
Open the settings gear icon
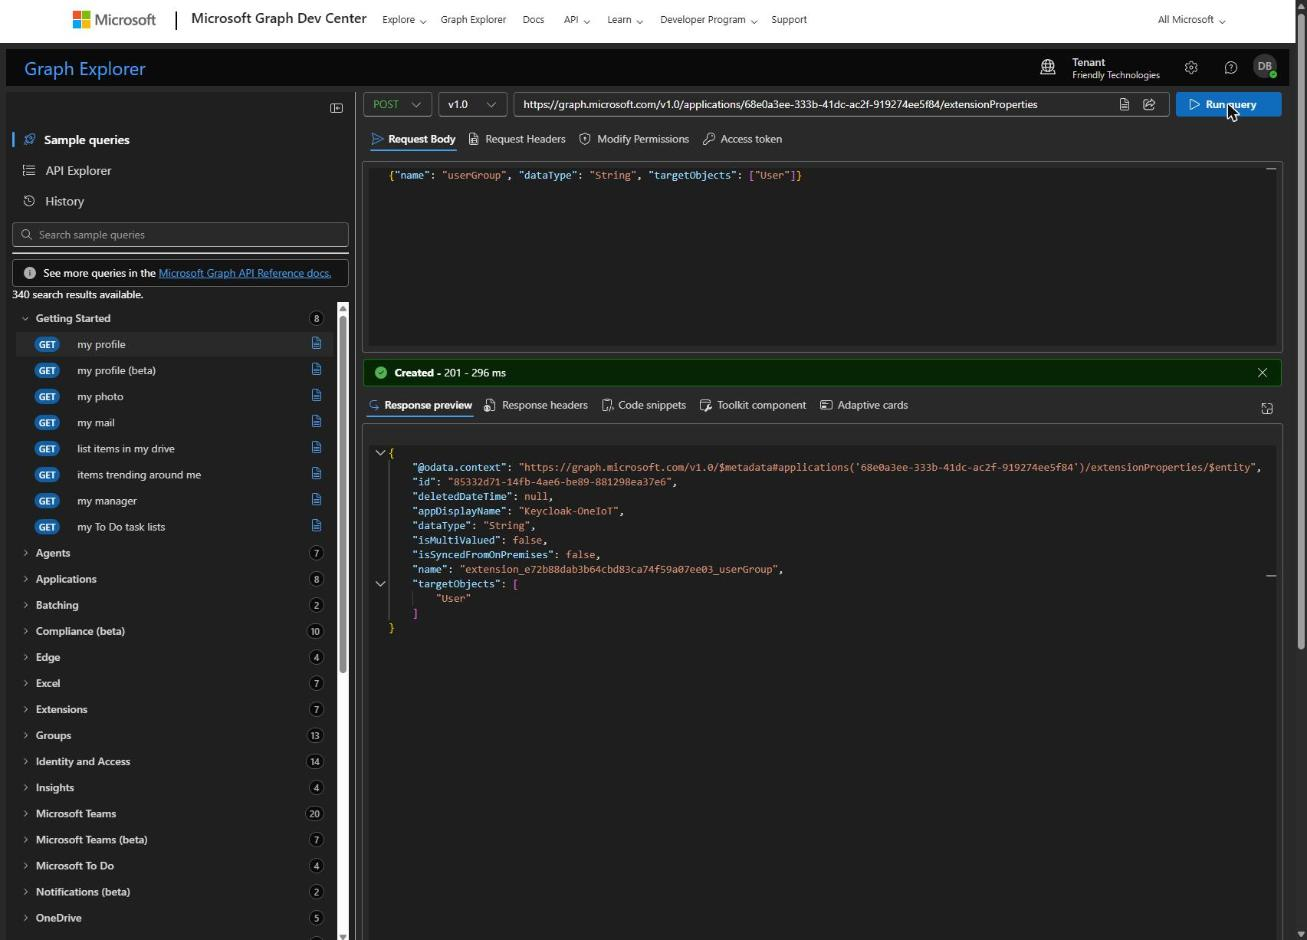(1191, 68)
